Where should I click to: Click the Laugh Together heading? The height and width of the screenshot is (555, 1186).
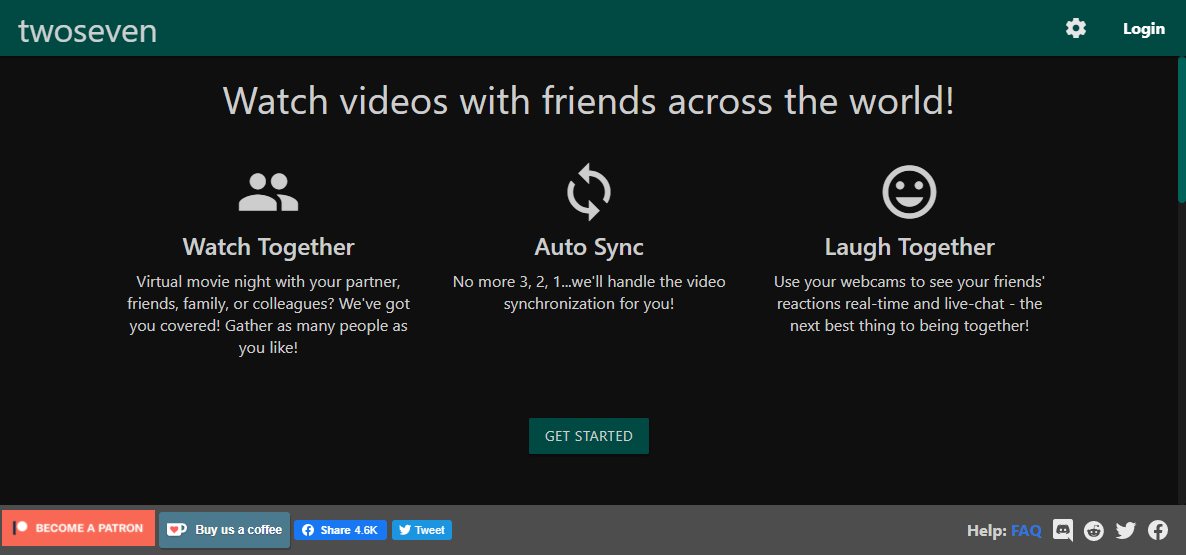pyautogui.click(x=909, y=247)
